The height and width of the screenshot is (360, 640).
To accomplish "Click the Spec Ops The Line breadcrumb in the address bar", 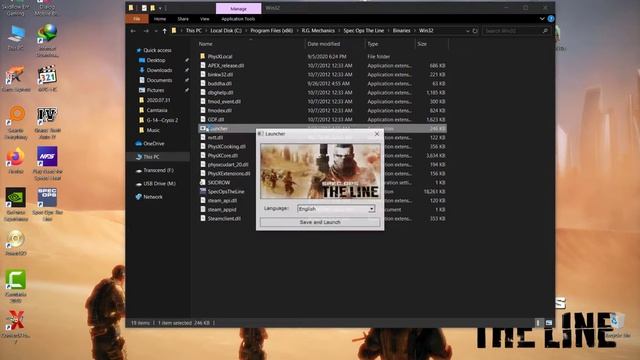I will tap(363, 31).
